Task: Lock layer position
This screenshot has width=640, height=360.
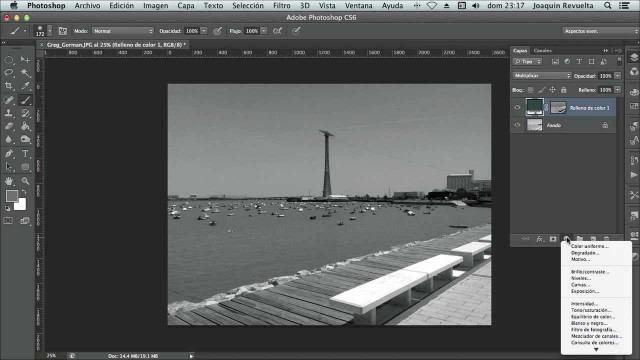Action: click(x=553, y=90)
